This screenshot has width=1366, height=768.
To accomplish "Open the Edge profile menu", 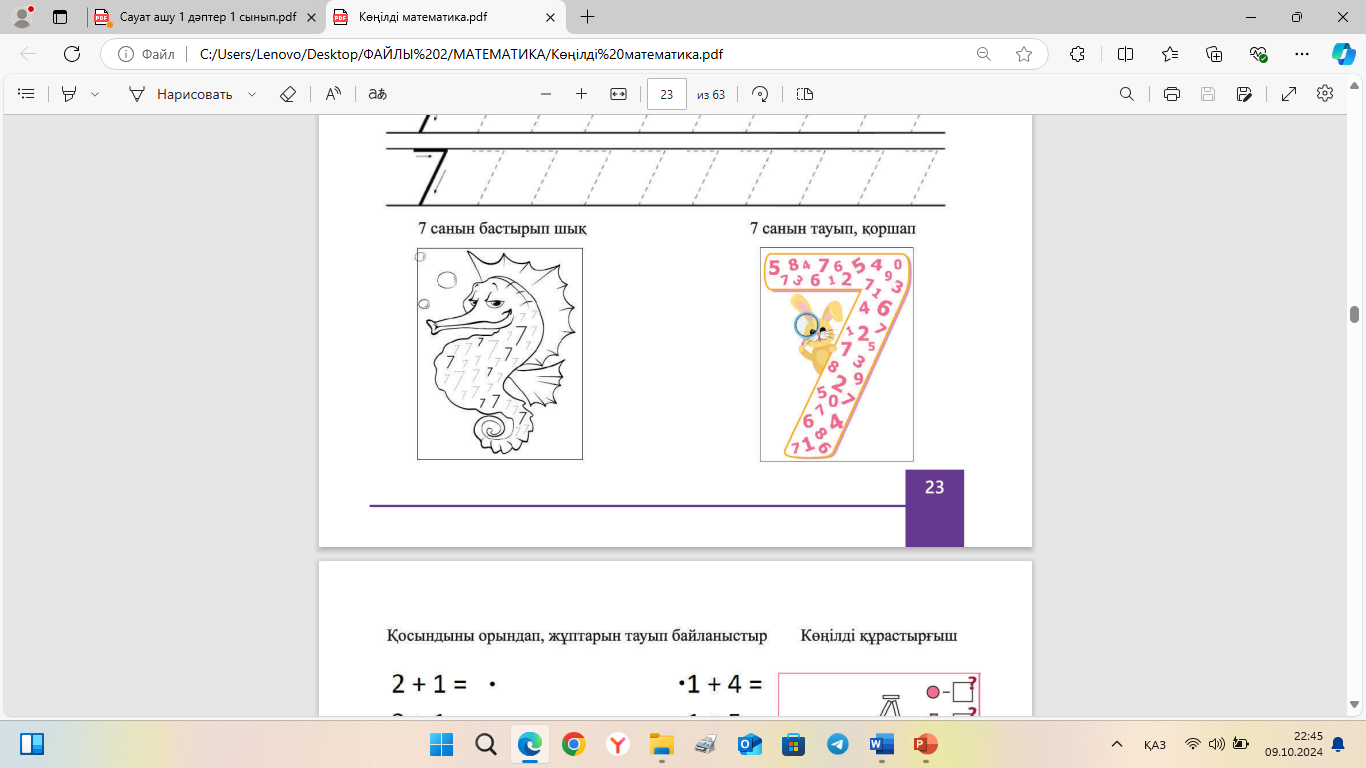I will [x=23, y=17].
